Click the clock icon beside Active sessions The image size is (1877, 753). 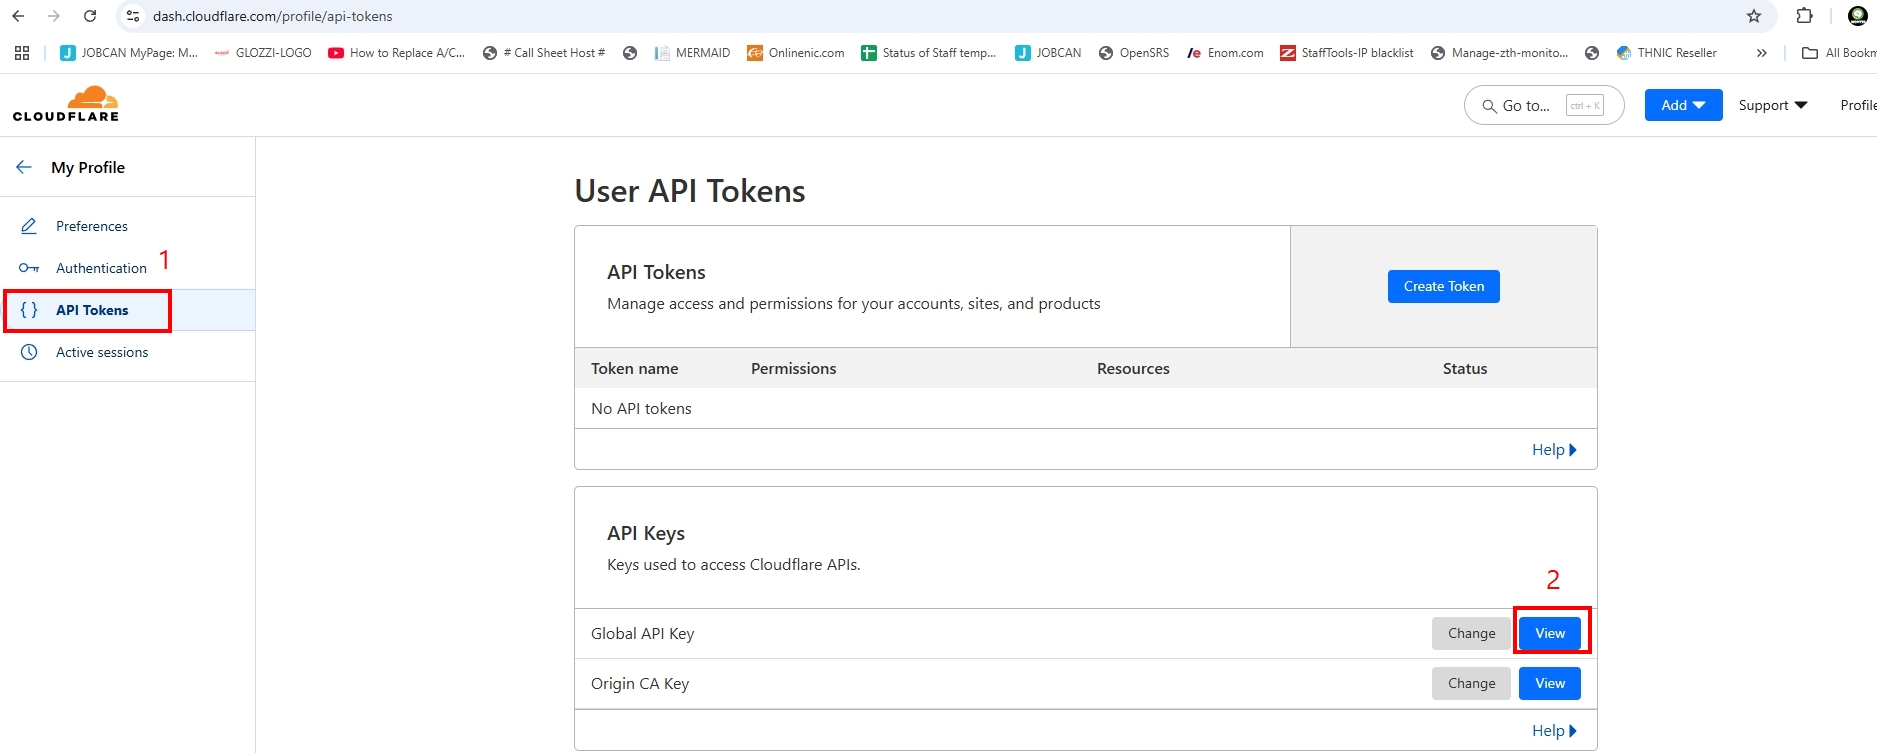coord(29,352)
